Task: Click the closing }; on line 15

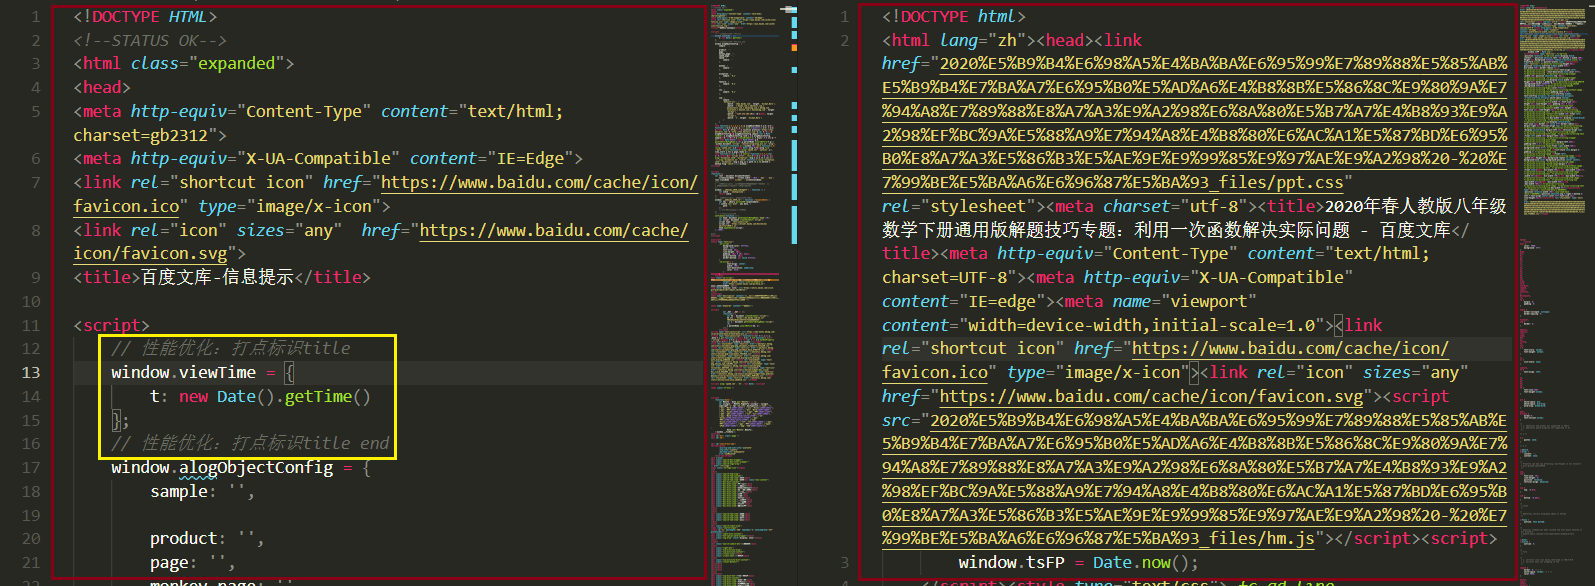Action: [120, 420]
